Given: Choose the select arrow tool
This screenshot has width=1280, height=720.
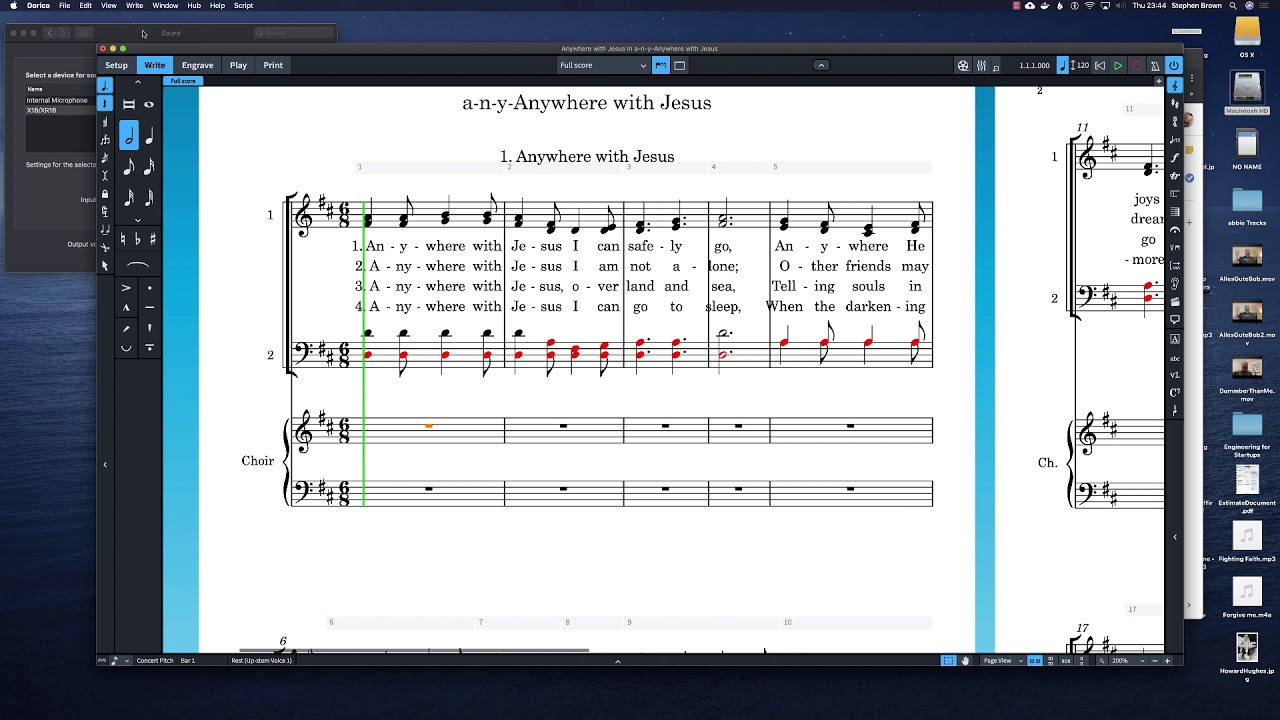Looking at the screenshot, I should click(105, 265).
